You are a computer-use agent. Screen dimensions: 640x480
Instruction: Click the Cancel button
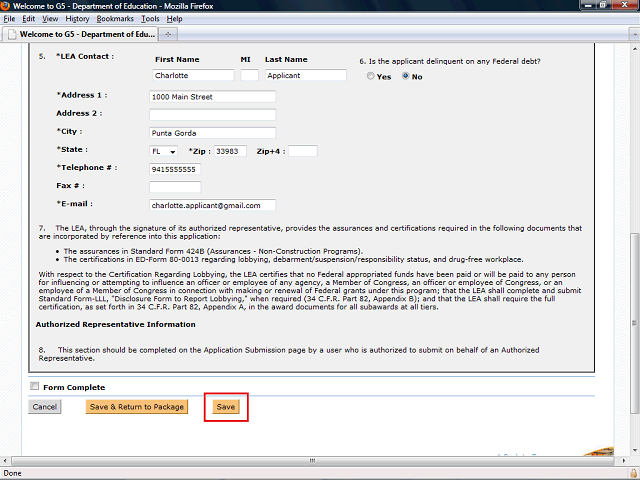tap(44, 407)
